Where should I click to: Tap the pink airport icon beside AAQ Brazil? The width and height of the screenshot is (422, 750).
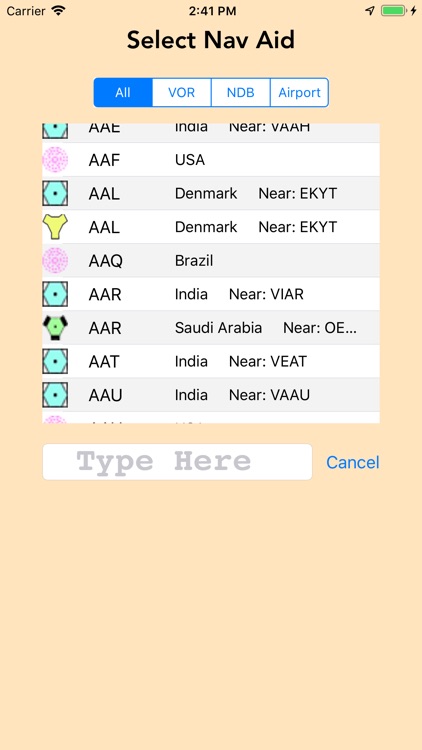pyautogui.click(x=55, y=261)
